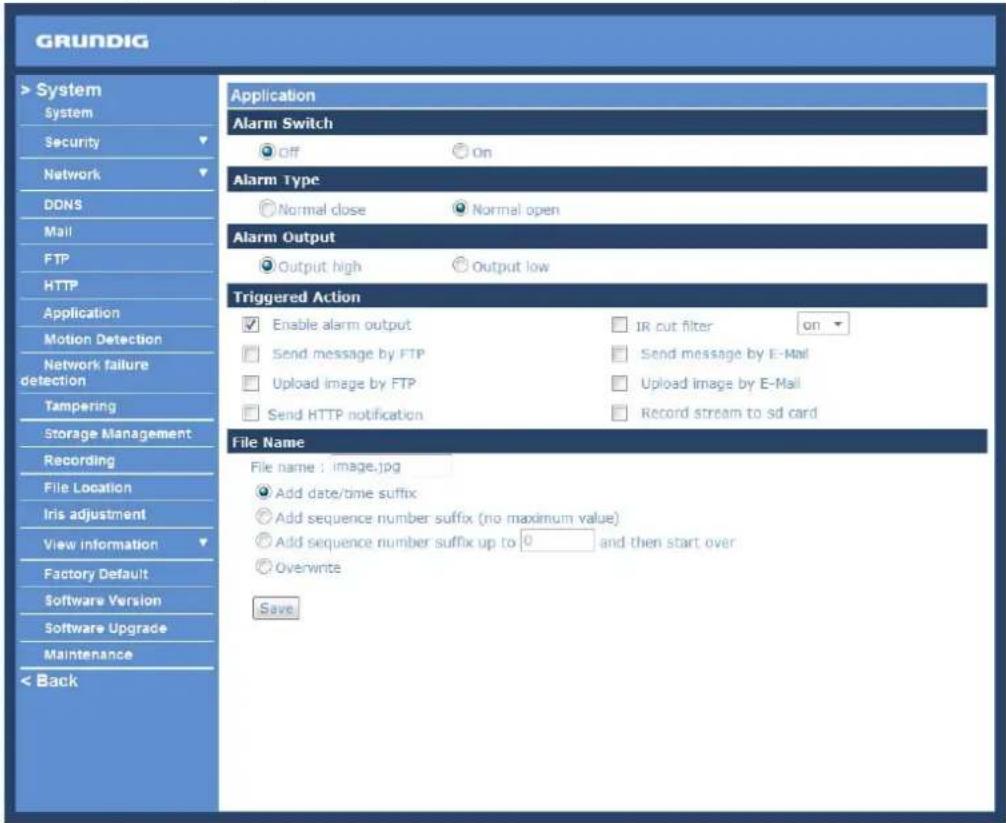This screenshot has width=1006, height=823.
Task: Check Record stream to sd card
Action: (x=619, y=413)
